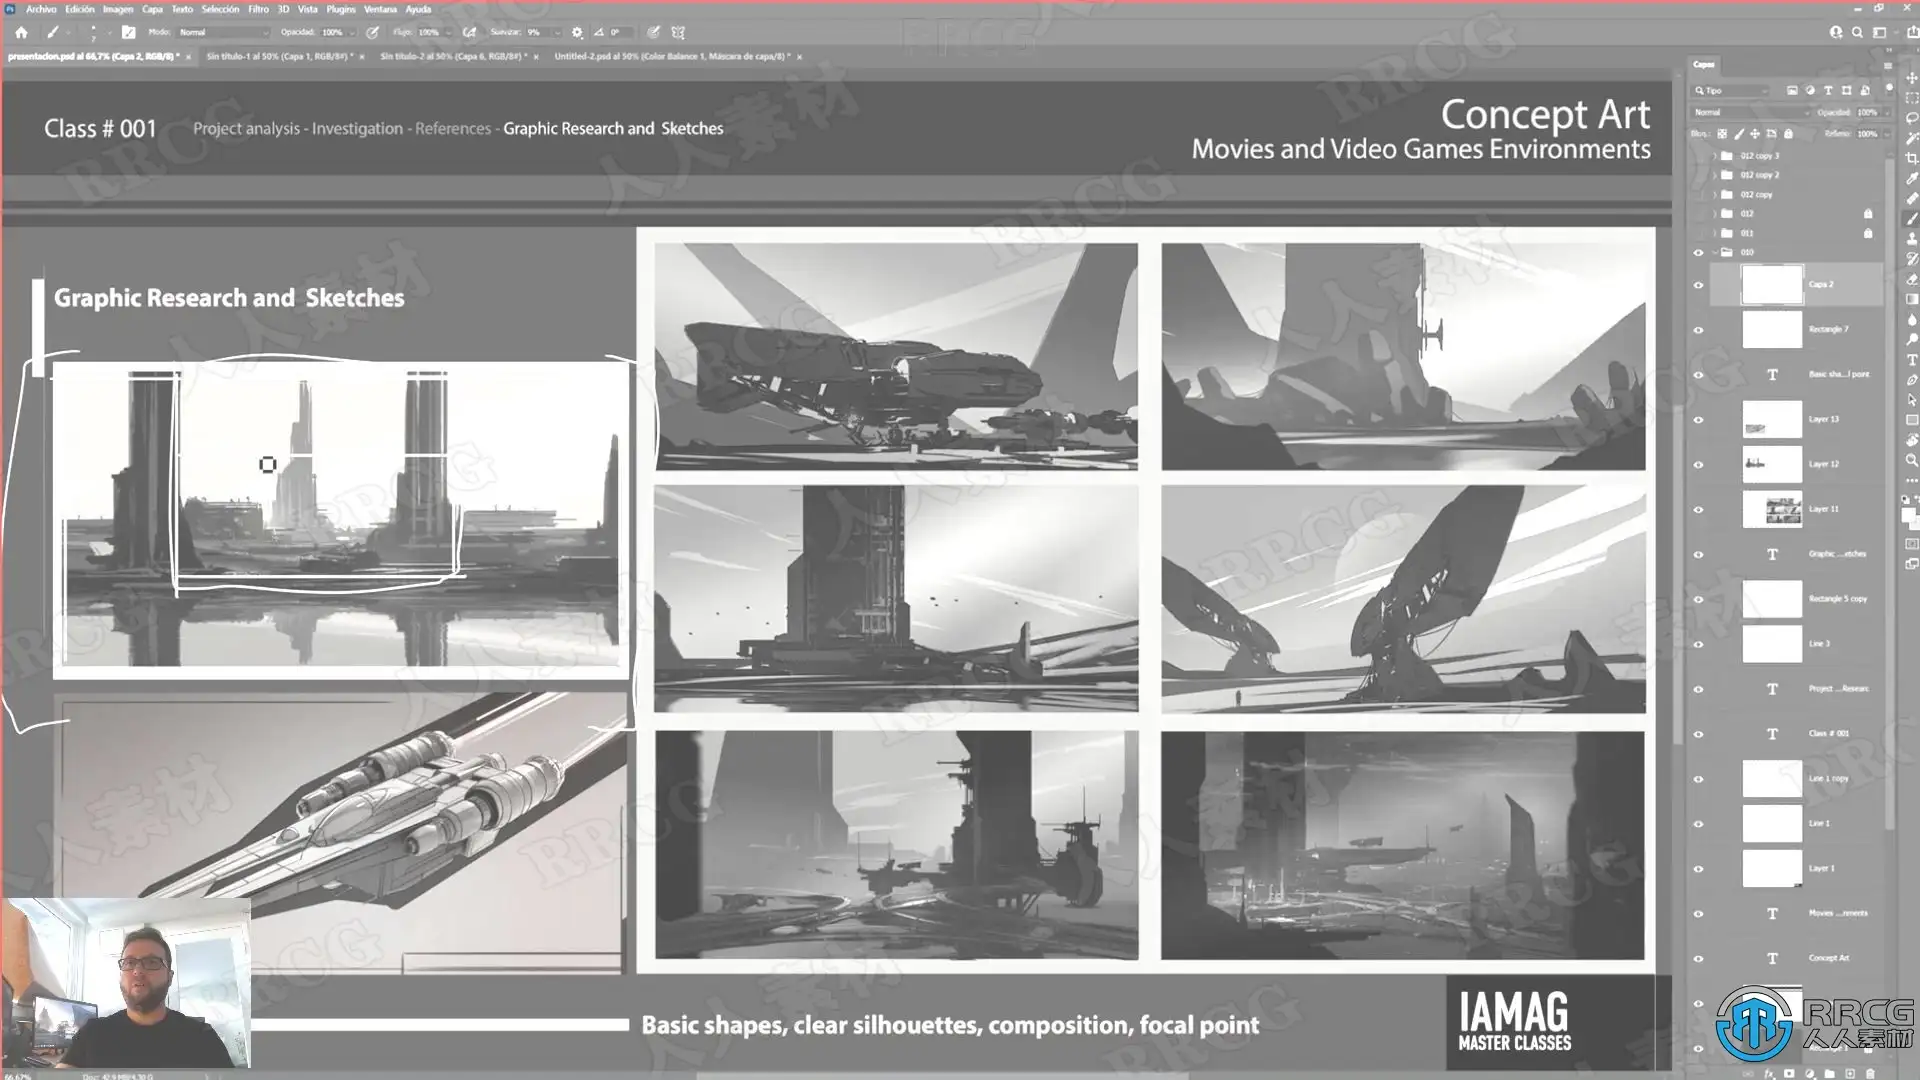Add a layer style with fx icon
The width and height of the screenshot is (1920, 1080).
point(1769,1073)
